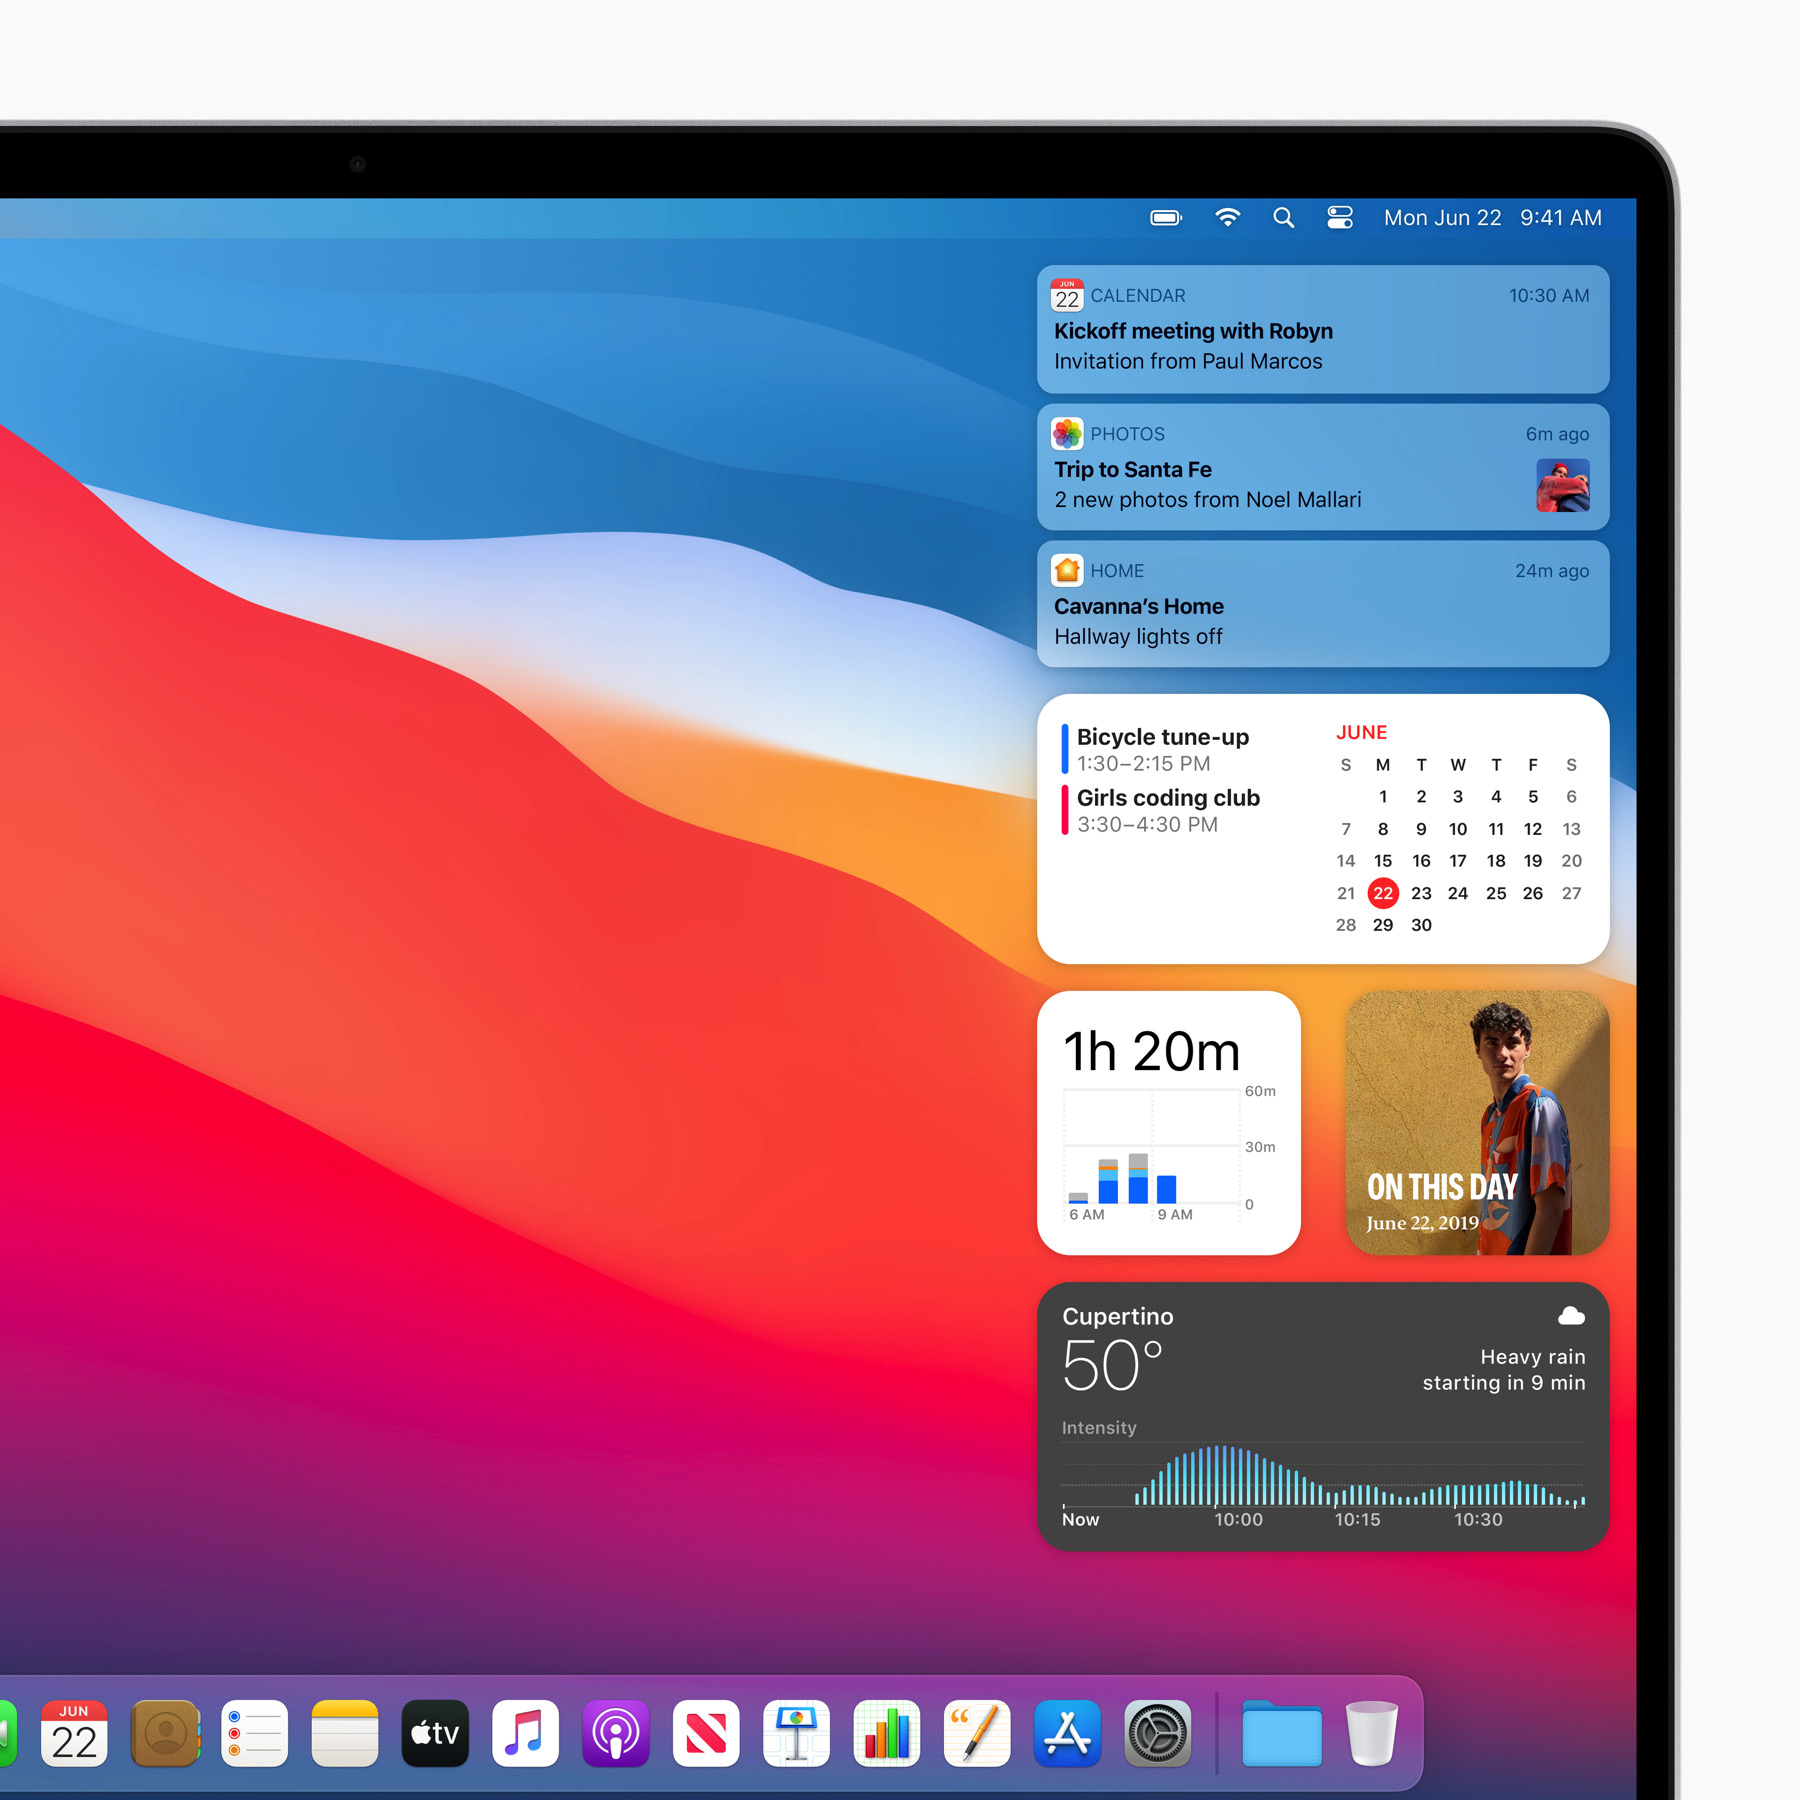
Task: Select June 30 in the calendar widget
Action: 1421,925
